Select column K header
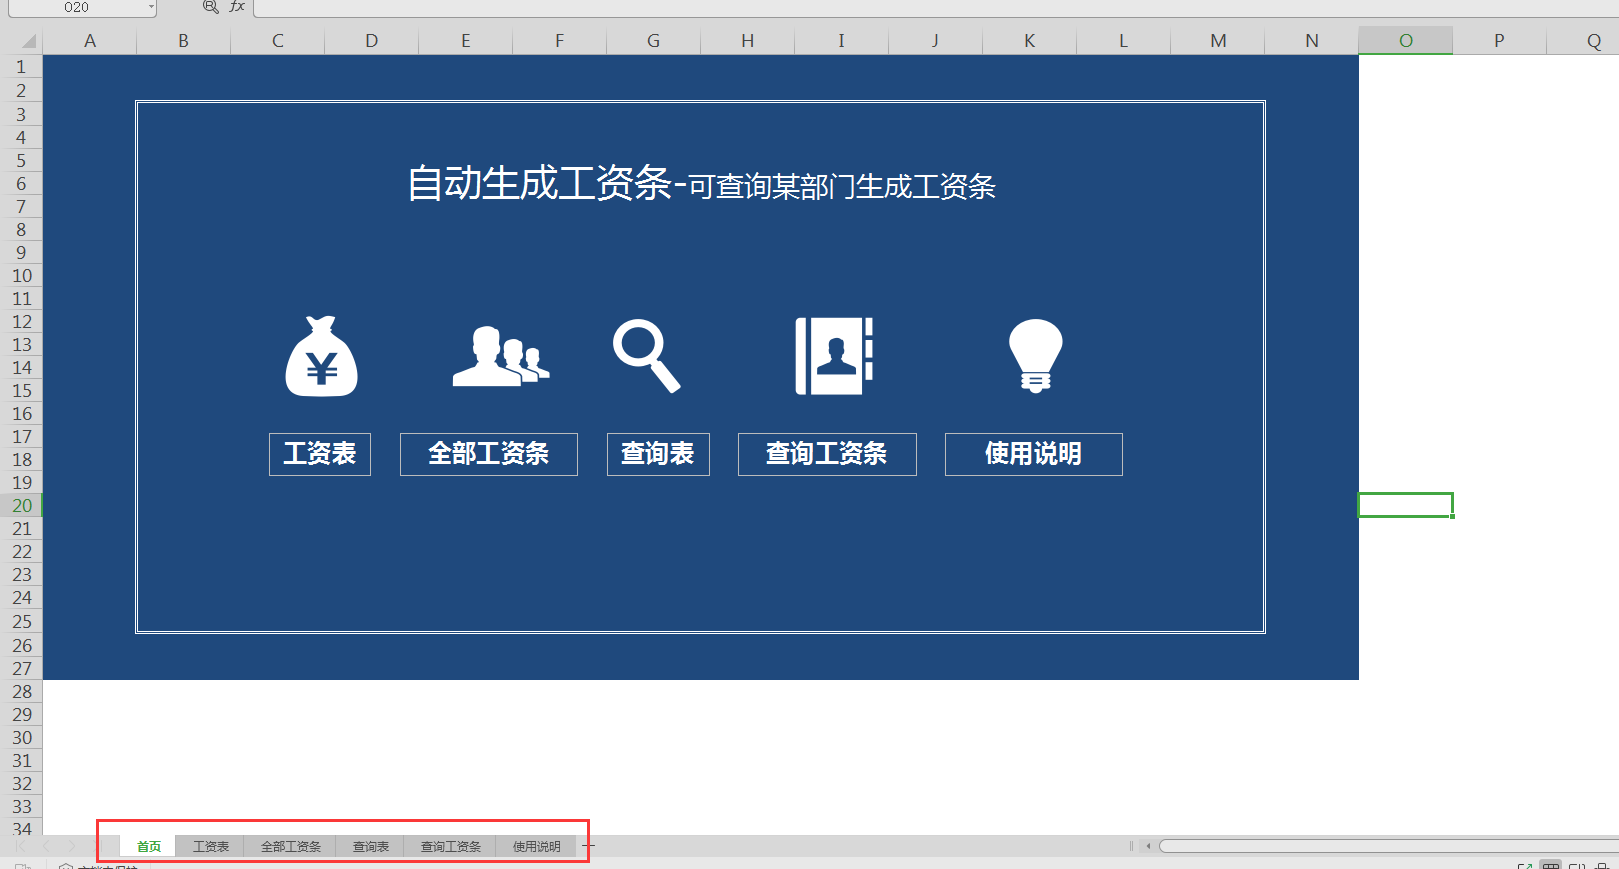Screen dimensions: 1619x869 pyautogui.click(x=1030, y=41)
